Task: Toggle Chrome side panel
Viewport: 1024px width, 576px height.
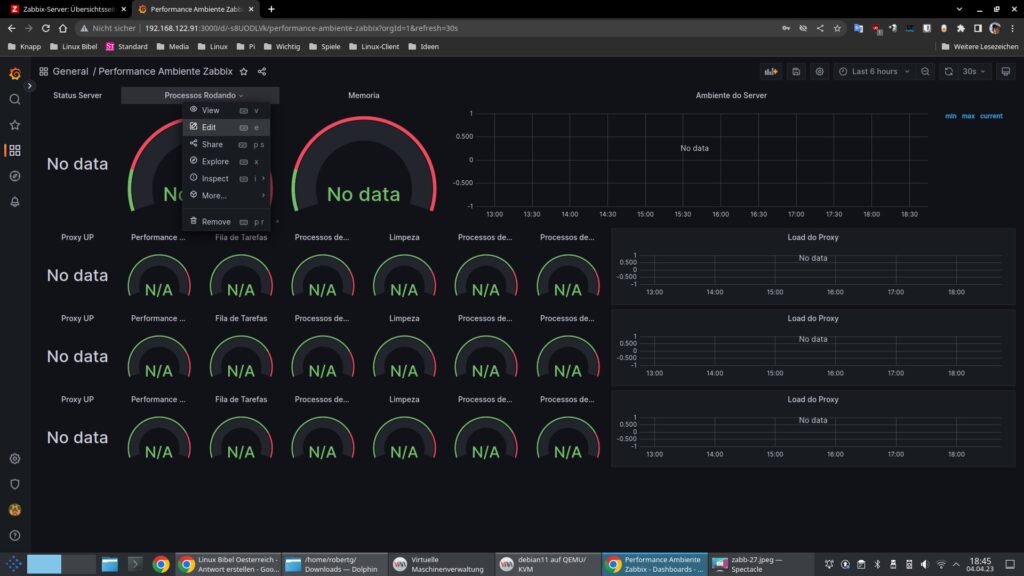Action: coord(978,28)
